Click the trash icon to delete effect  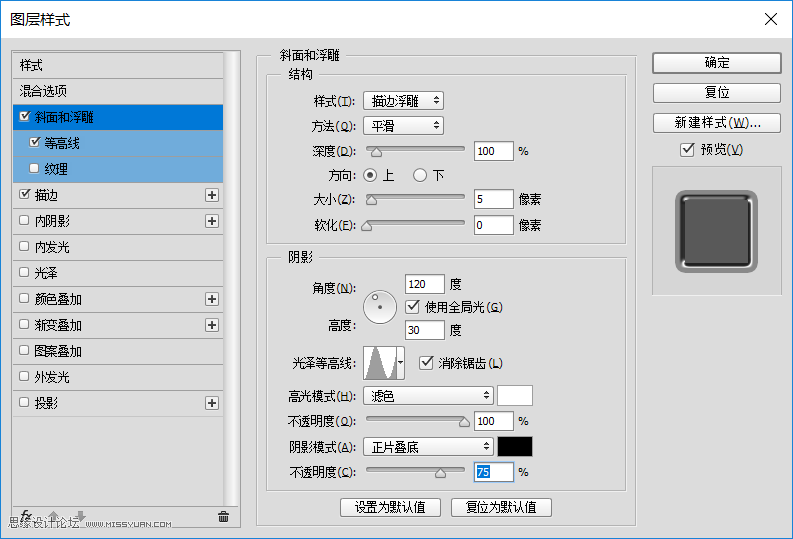[223, 517]
